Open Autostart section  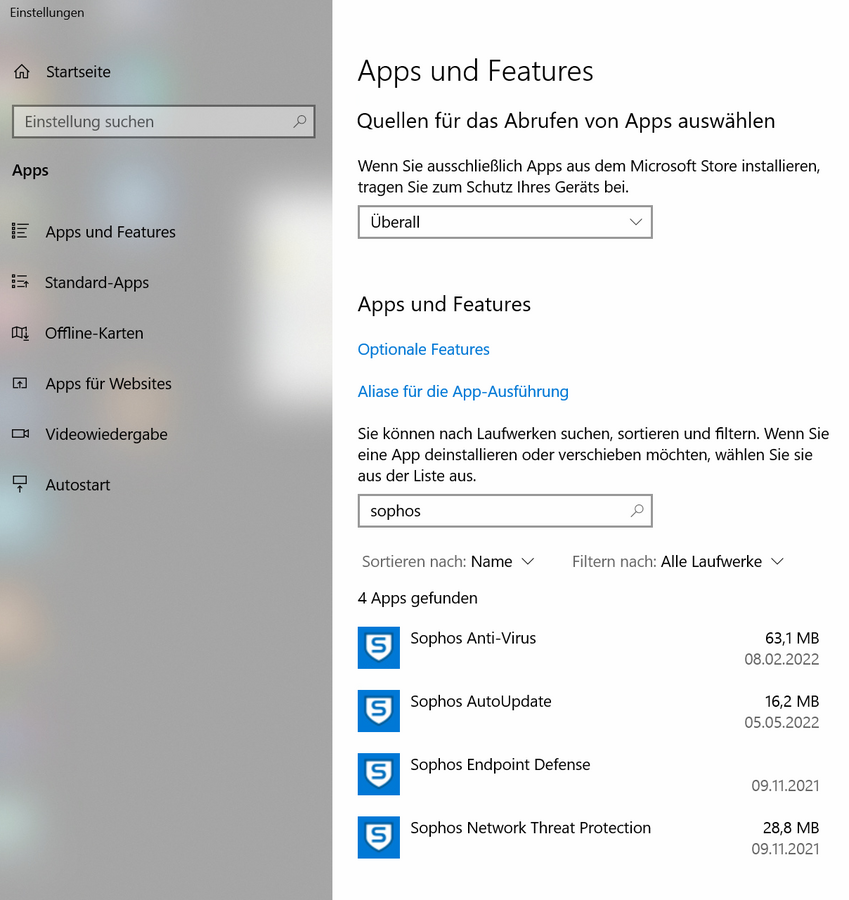(78, 485)
